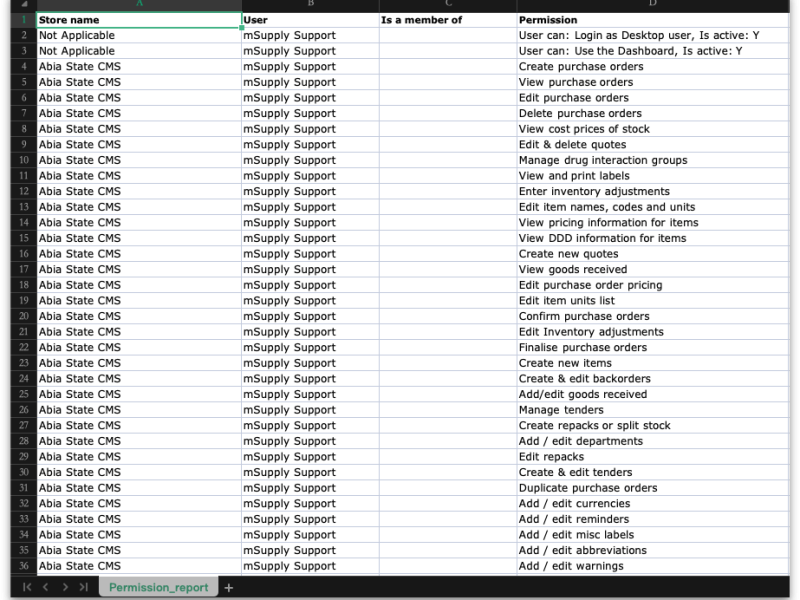Select the User header cell
This screenshot has height=600, width=800.
tap(310, 20)
